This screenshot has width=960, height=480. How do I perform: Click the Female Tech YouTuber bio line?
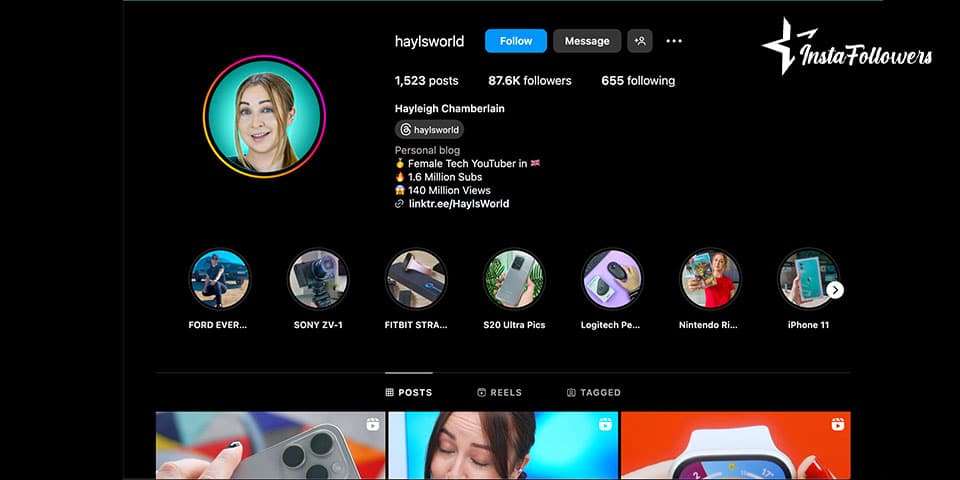pos(468,163)
